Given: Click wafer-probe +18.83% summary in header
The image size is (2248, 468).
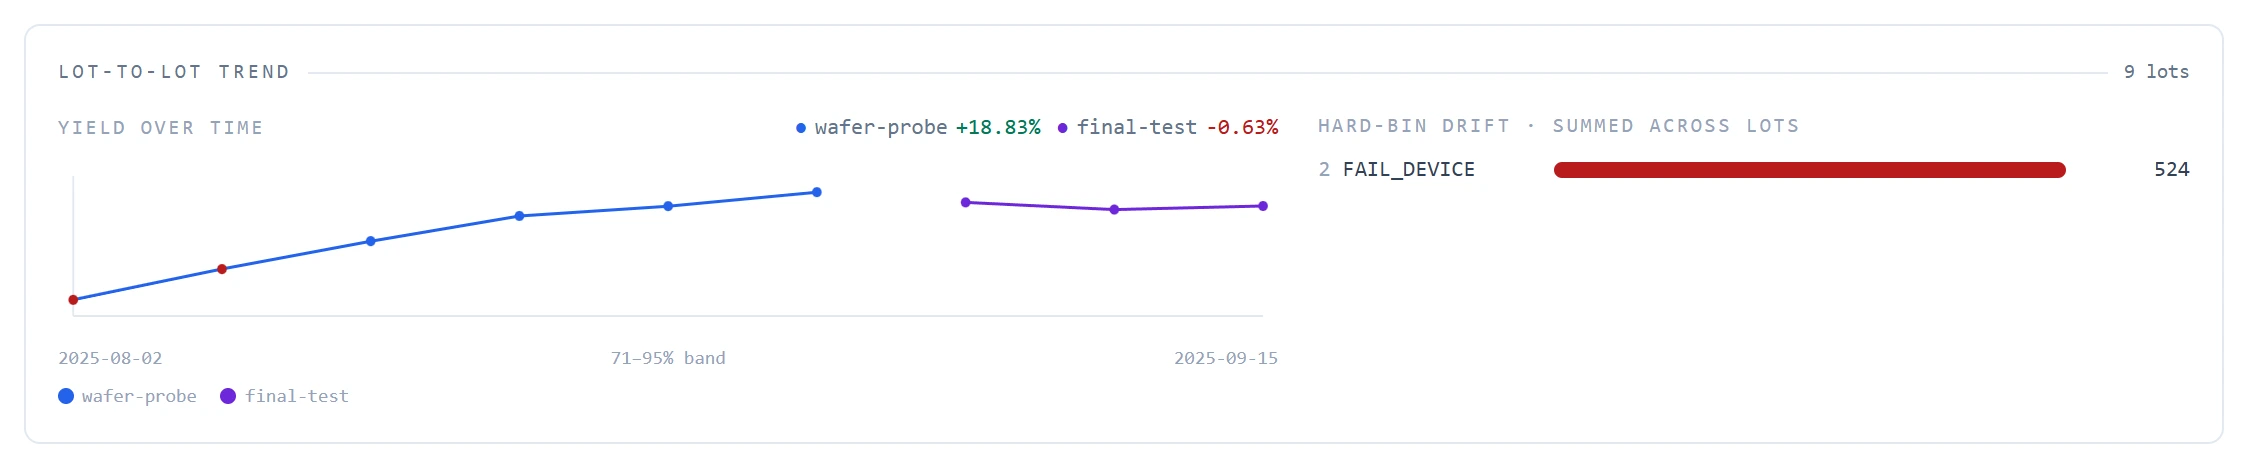Looking at the screenshot, I should pos(918,127).
